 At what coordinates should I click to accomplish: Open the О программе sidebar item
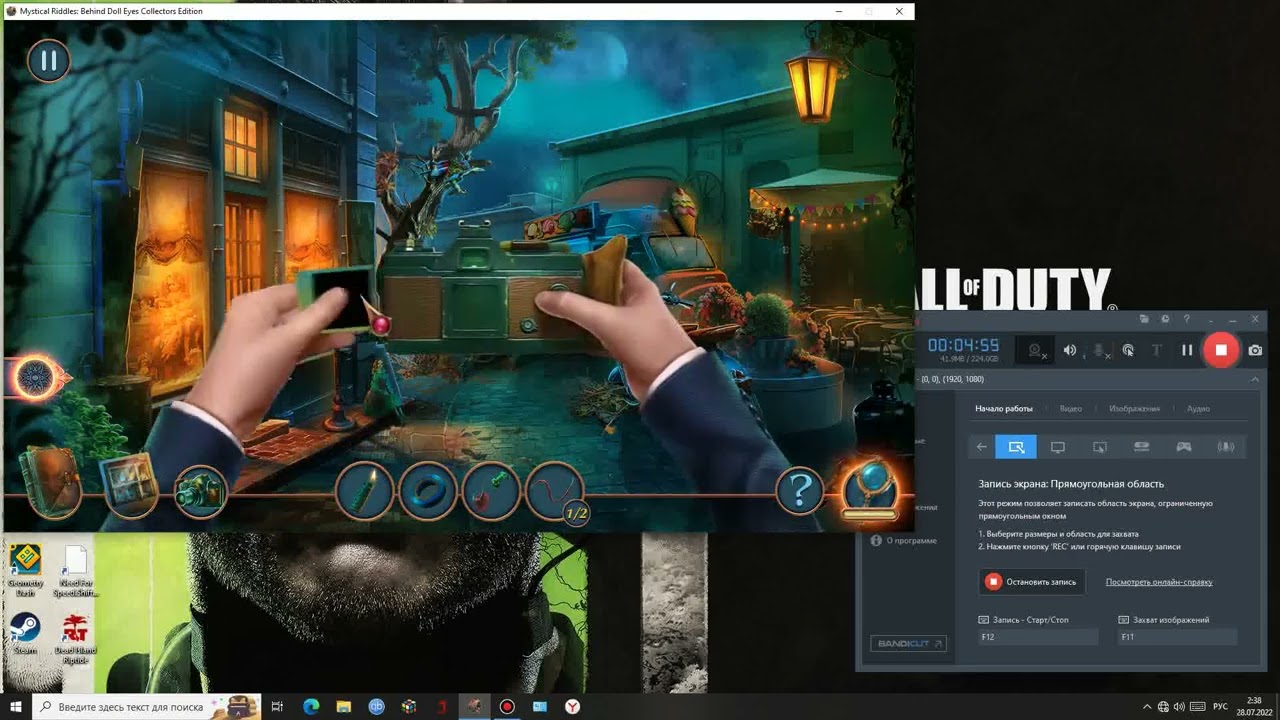(x=904, y=540)
